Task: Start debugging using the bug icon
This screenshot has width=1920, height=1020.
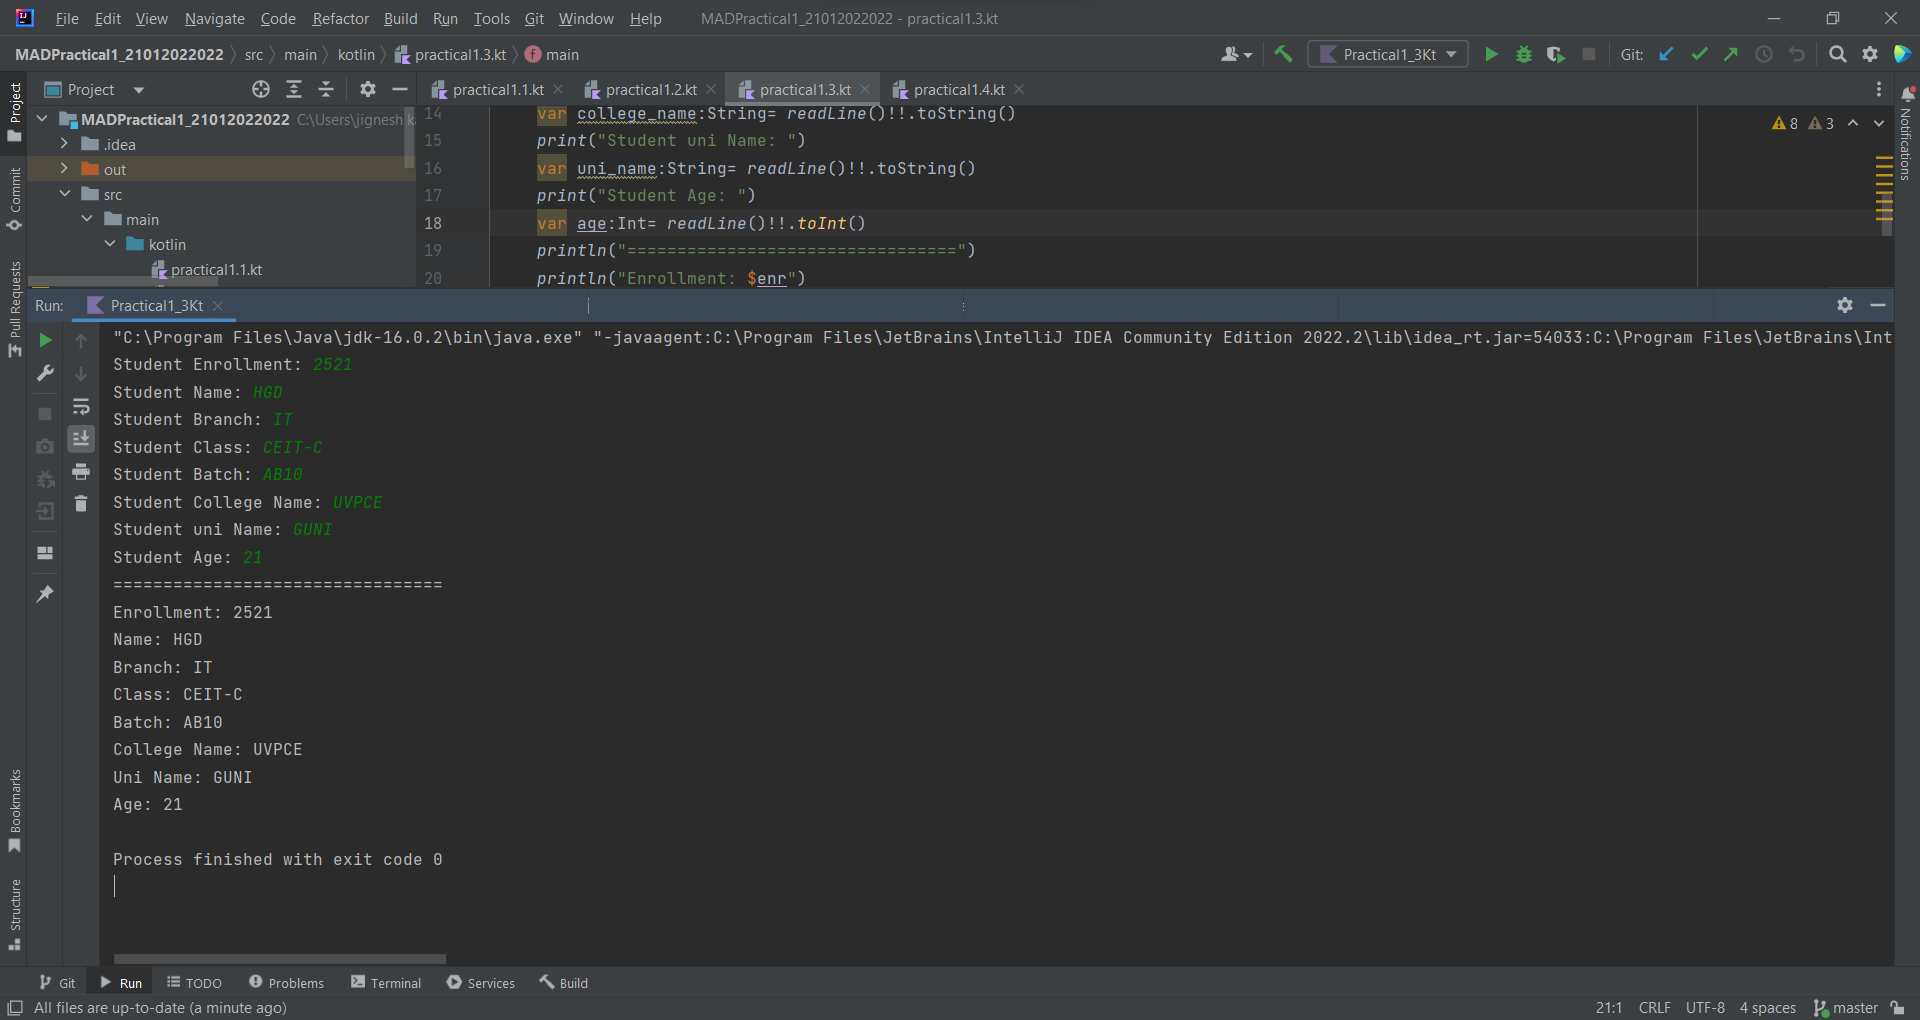Action: (x=1524, y=54)
